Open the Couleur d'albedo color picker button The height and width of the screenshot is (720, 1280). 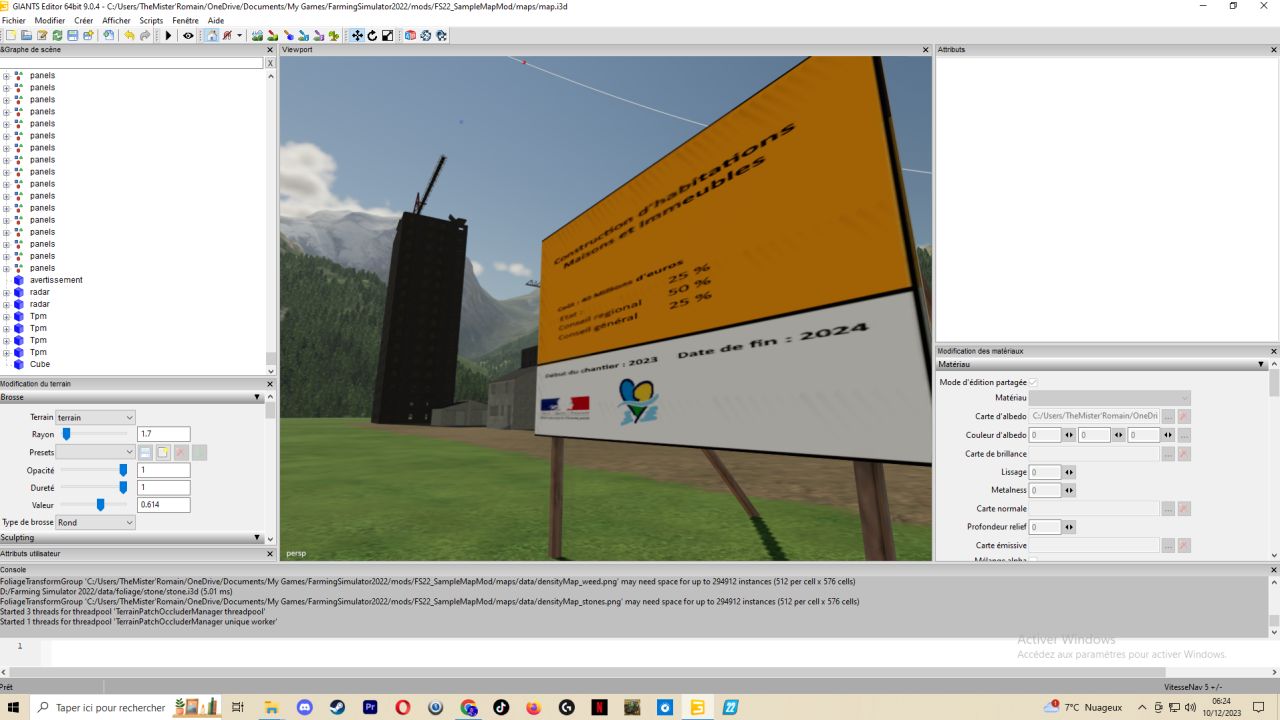[x=1184, y=435]
